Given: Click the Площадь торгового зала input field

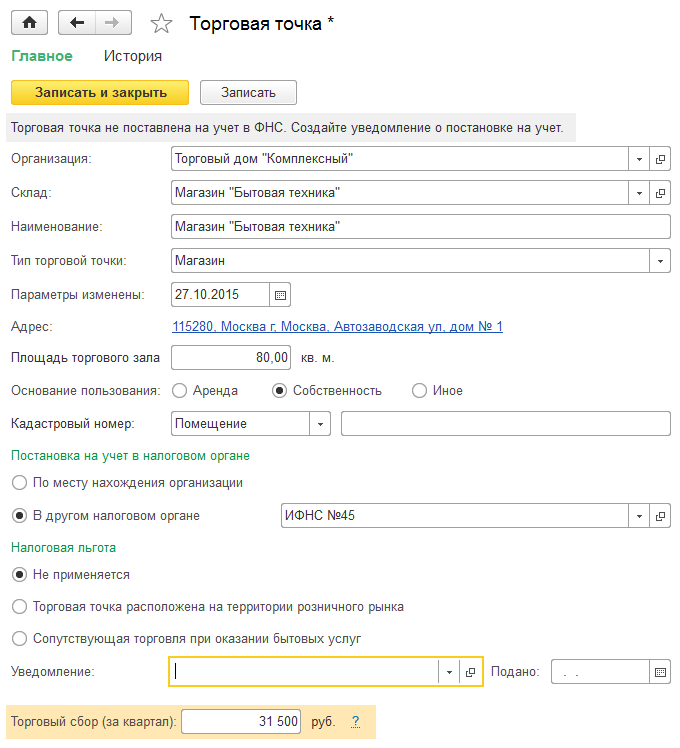Looking at the screenshot, I should 232,357.
